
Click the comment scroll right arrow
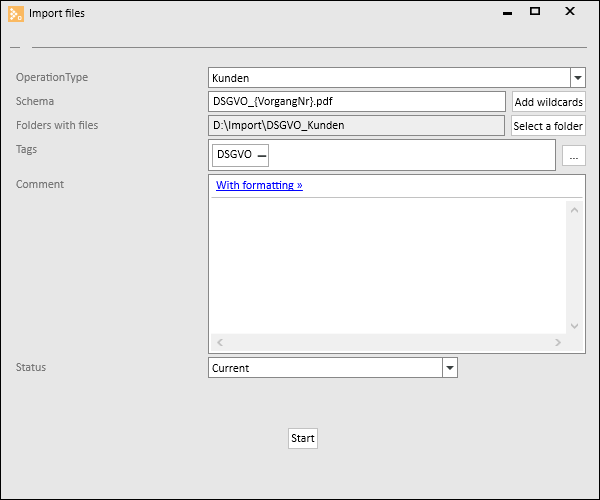[x=558, y=342]
